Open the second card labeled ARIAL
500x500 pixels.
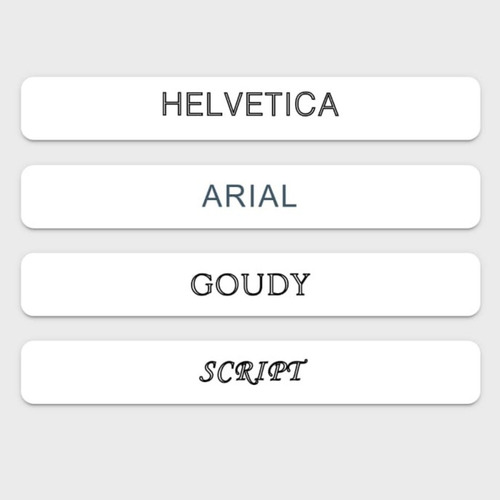(250, 196)
